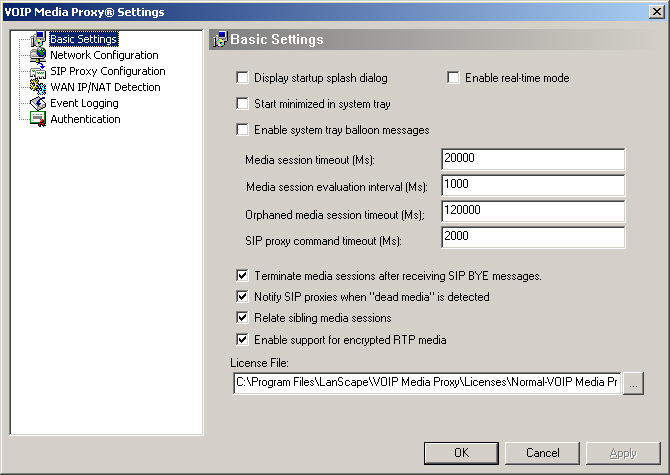
Task: Click the Media session evaluation interval field
Action: coord(533,185)
